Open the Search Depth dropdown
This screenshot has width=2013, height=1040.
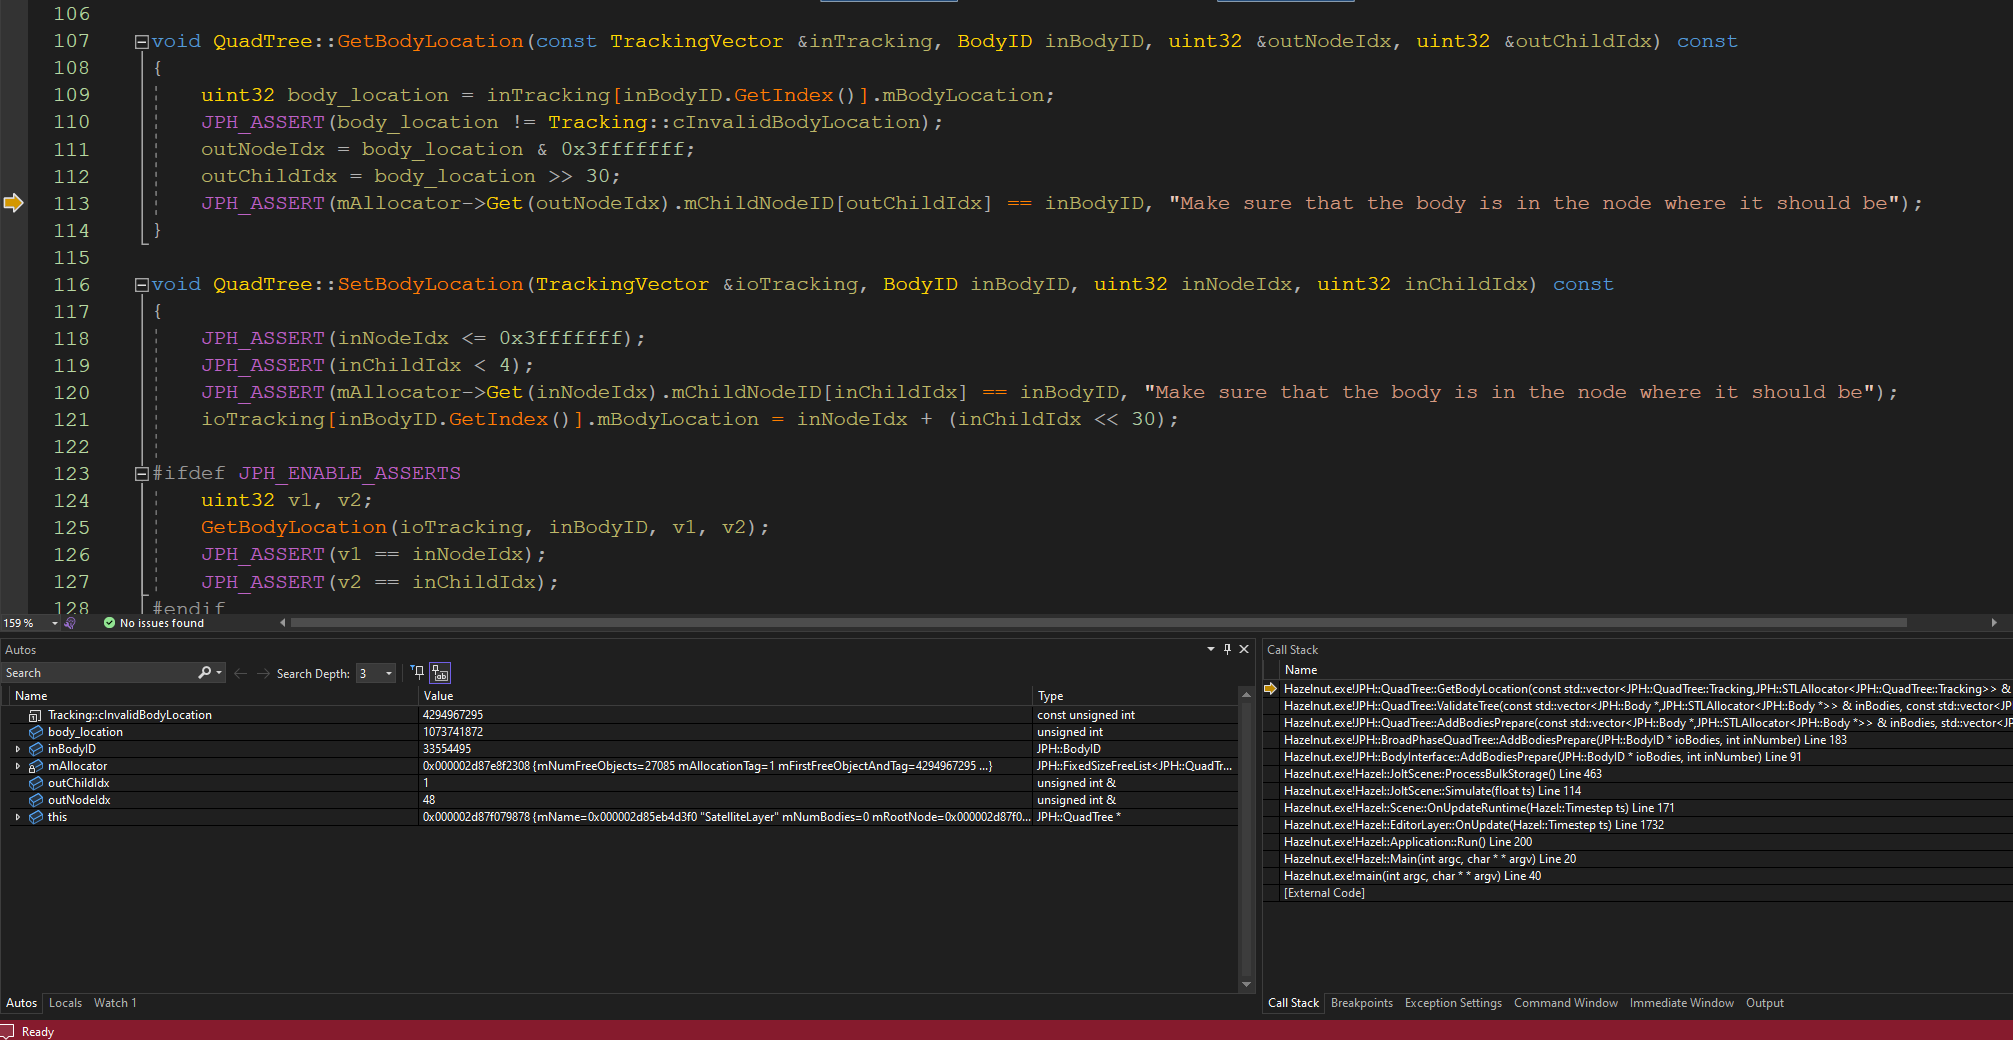pos(389,673)
